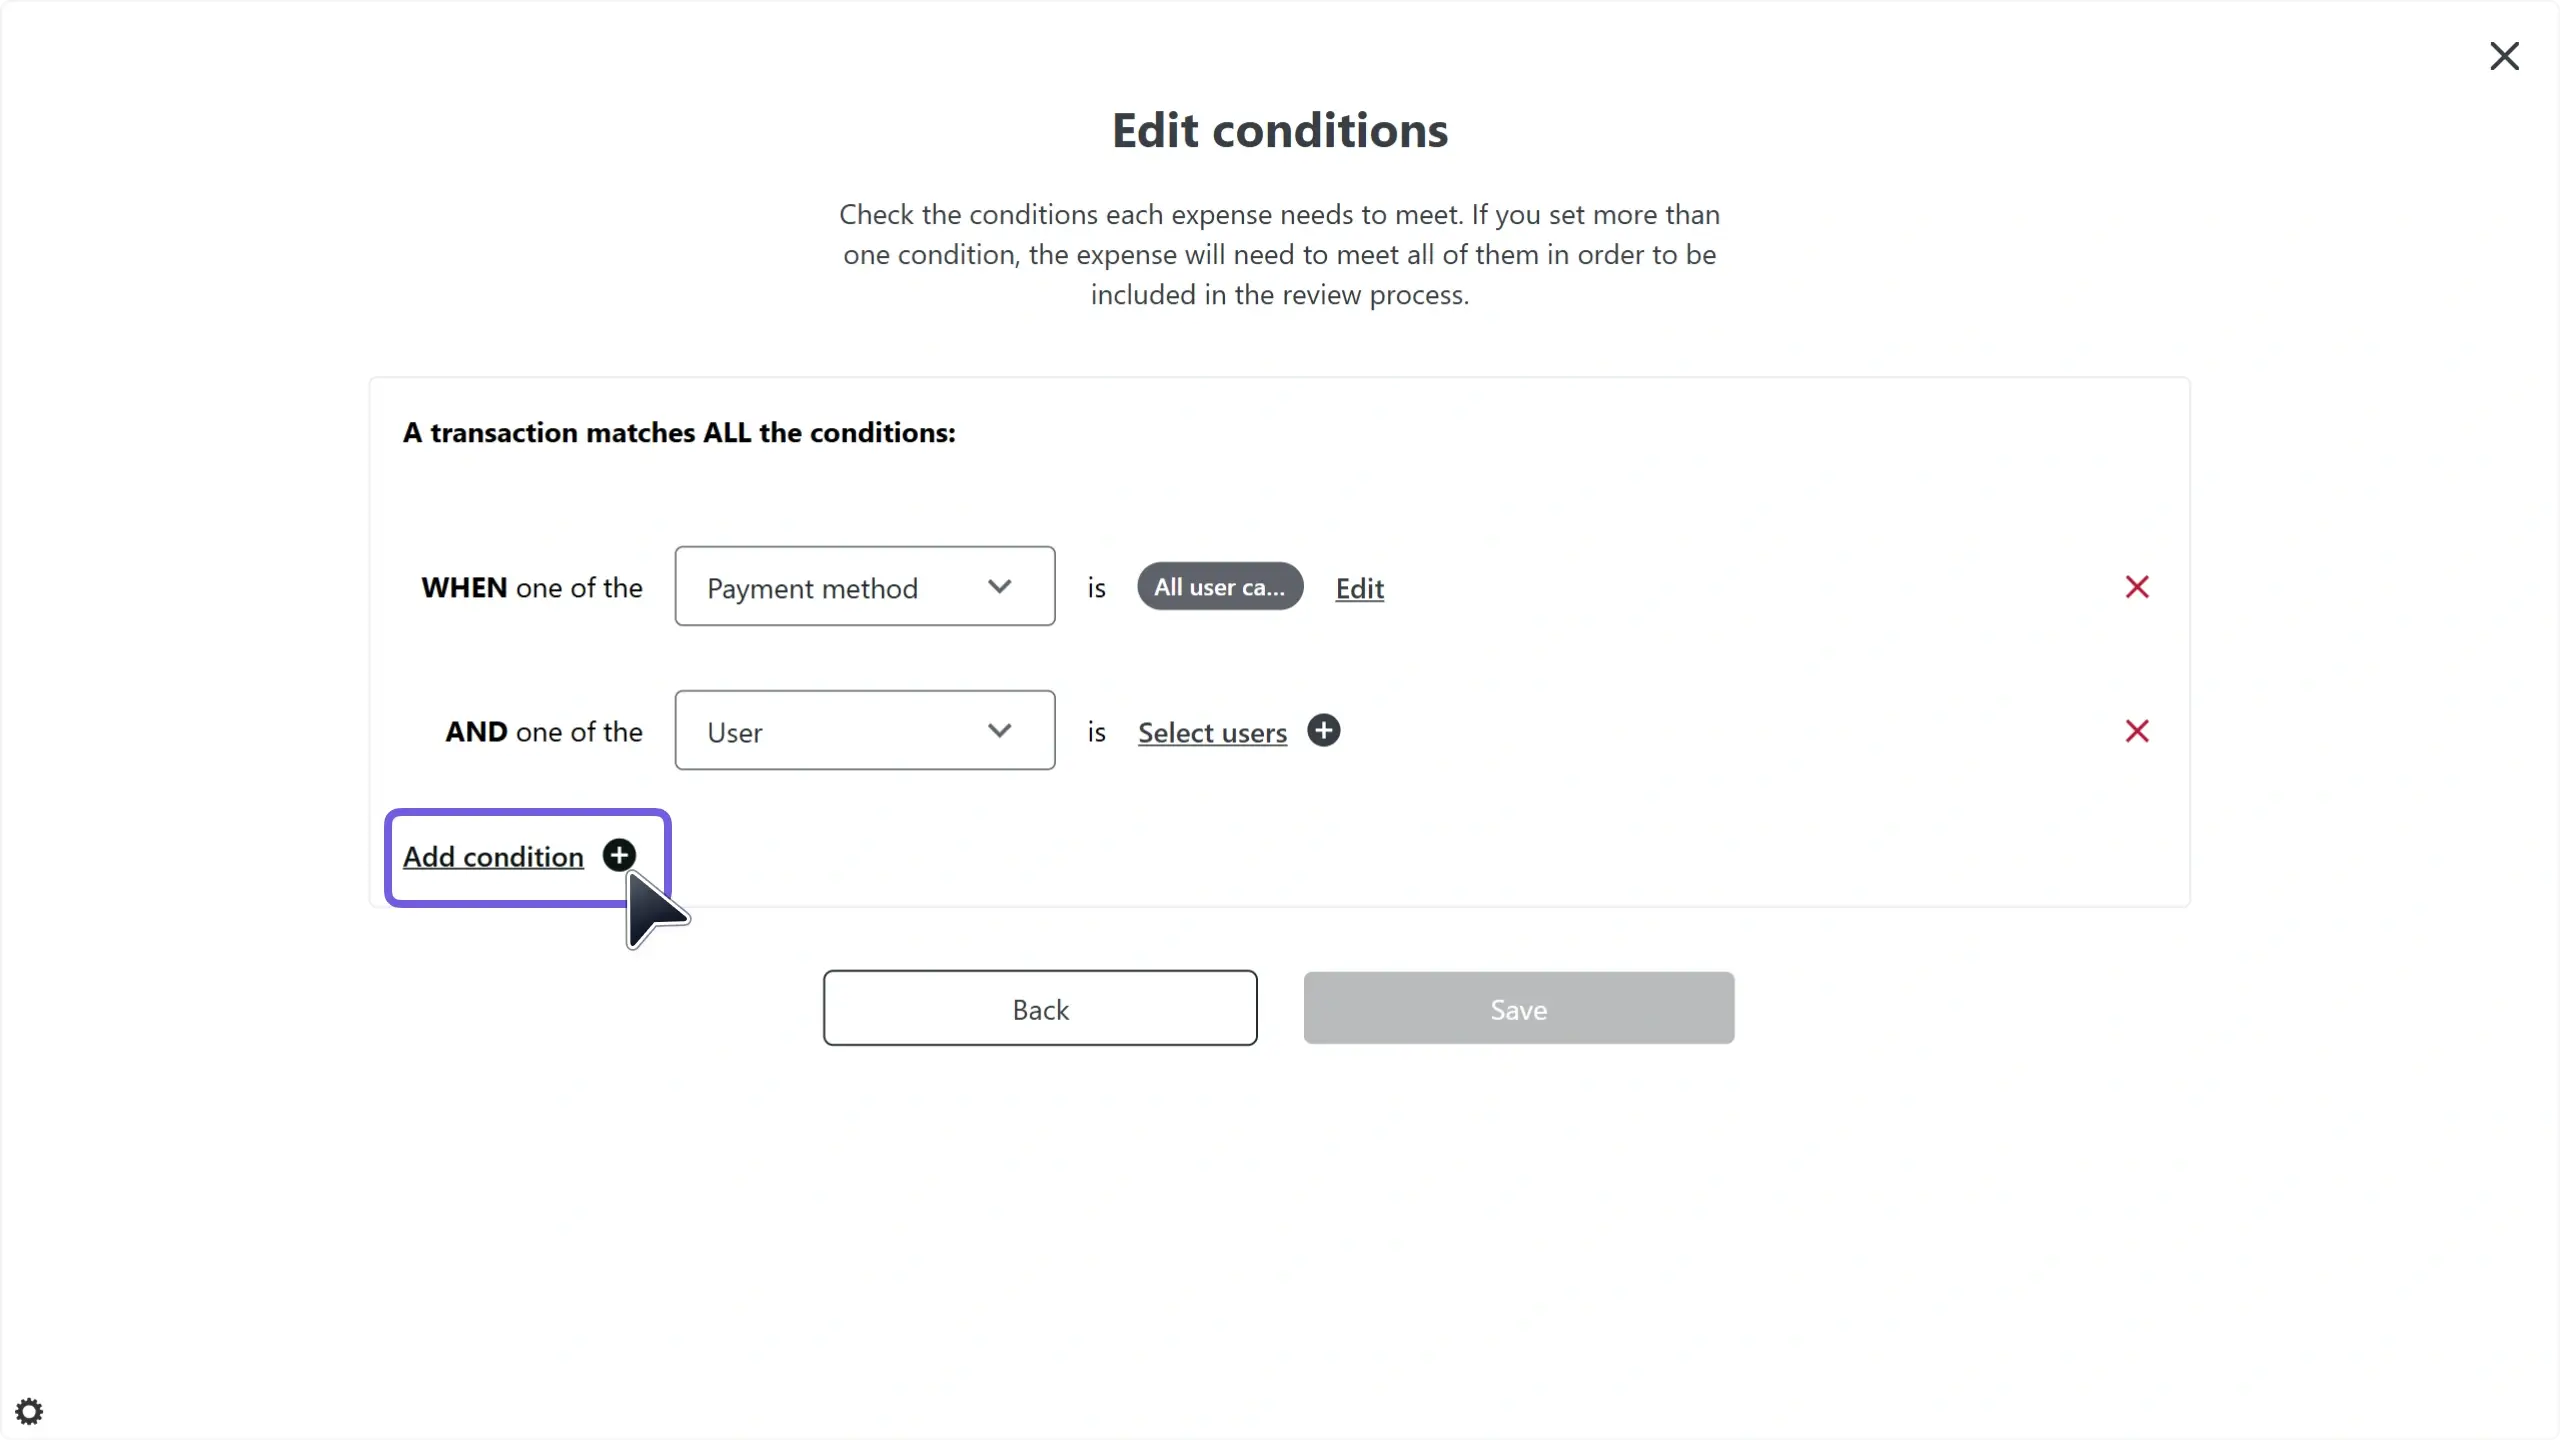This screenshot has height=1440, width=2560.
Task: Open settings via the bottom-left gear icon
Action: tap(29, 1411)
